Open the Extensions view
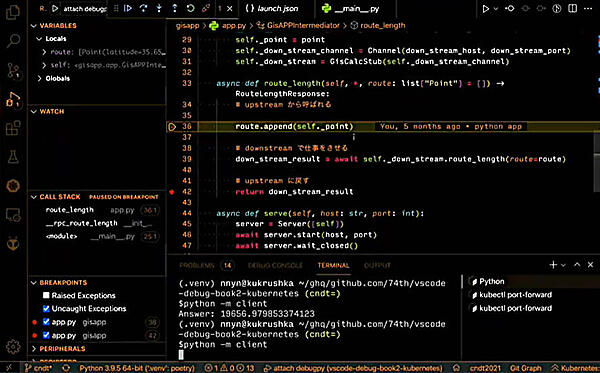Image resolution: width=600 pixels, height=373 pixels. [13, 128]
